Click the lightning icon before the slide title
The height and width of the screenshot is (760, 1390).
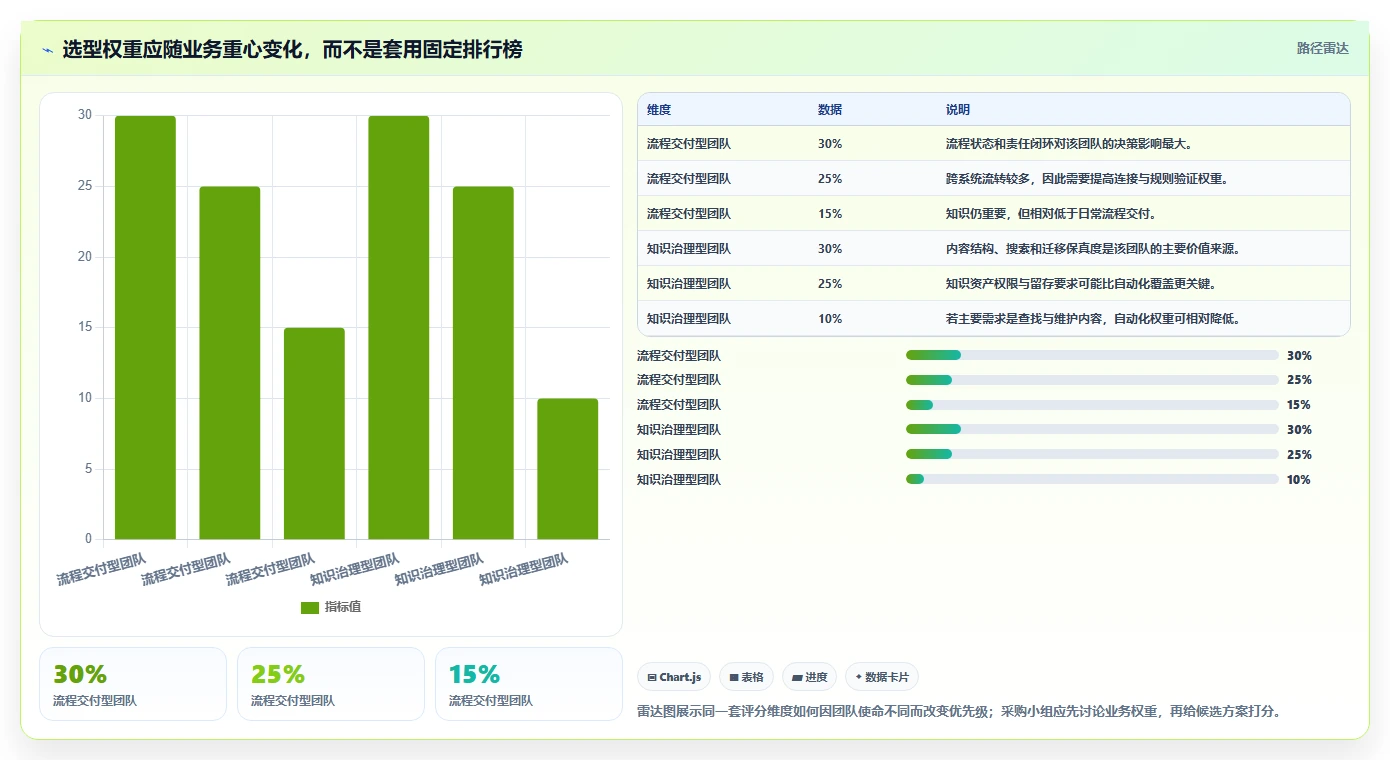pos(48,50)
